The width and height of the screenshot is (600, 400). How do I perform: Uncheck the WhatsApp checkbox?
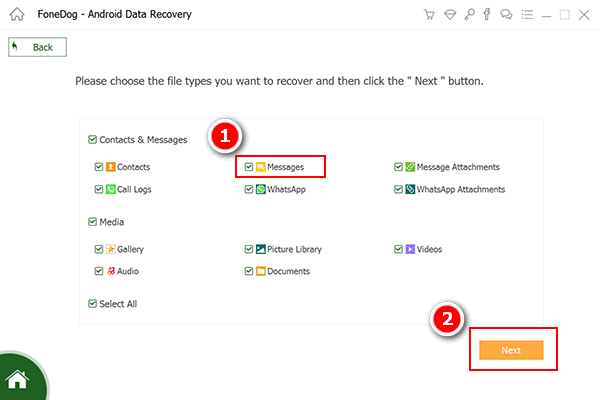(249, 189)
